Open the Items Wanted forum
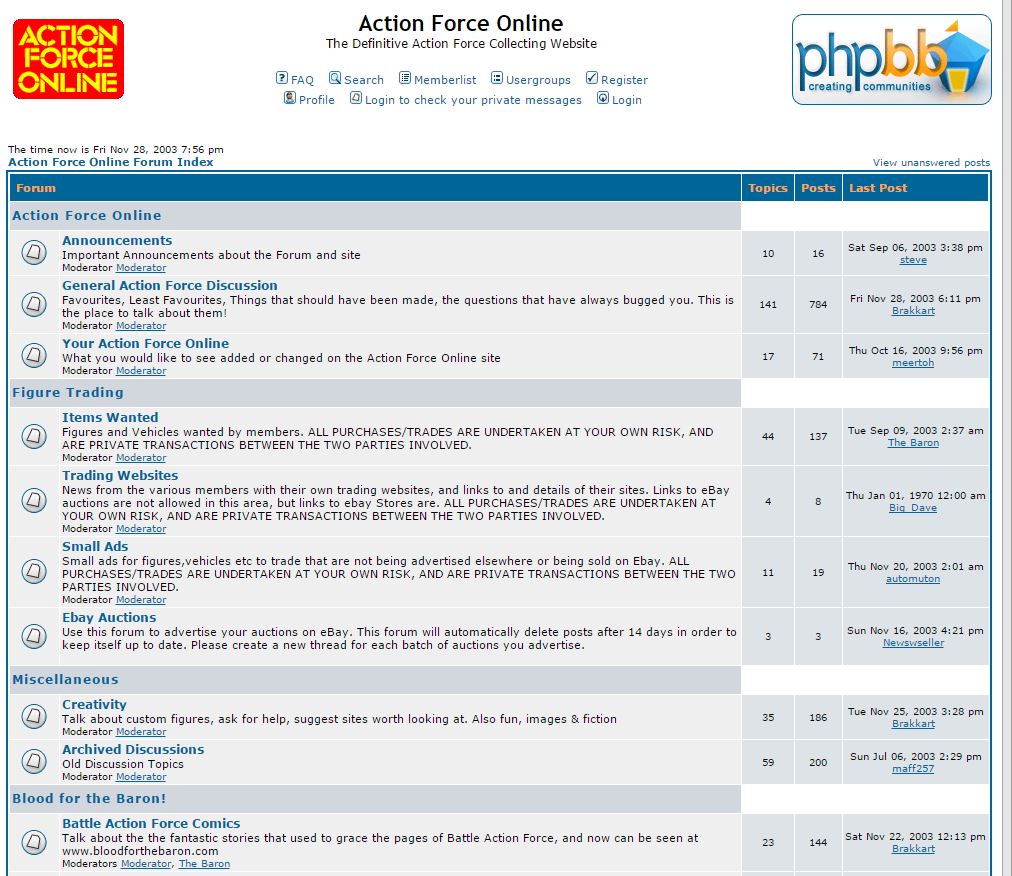This screenshot has height=876, width=1012. [x=110, y=418]
